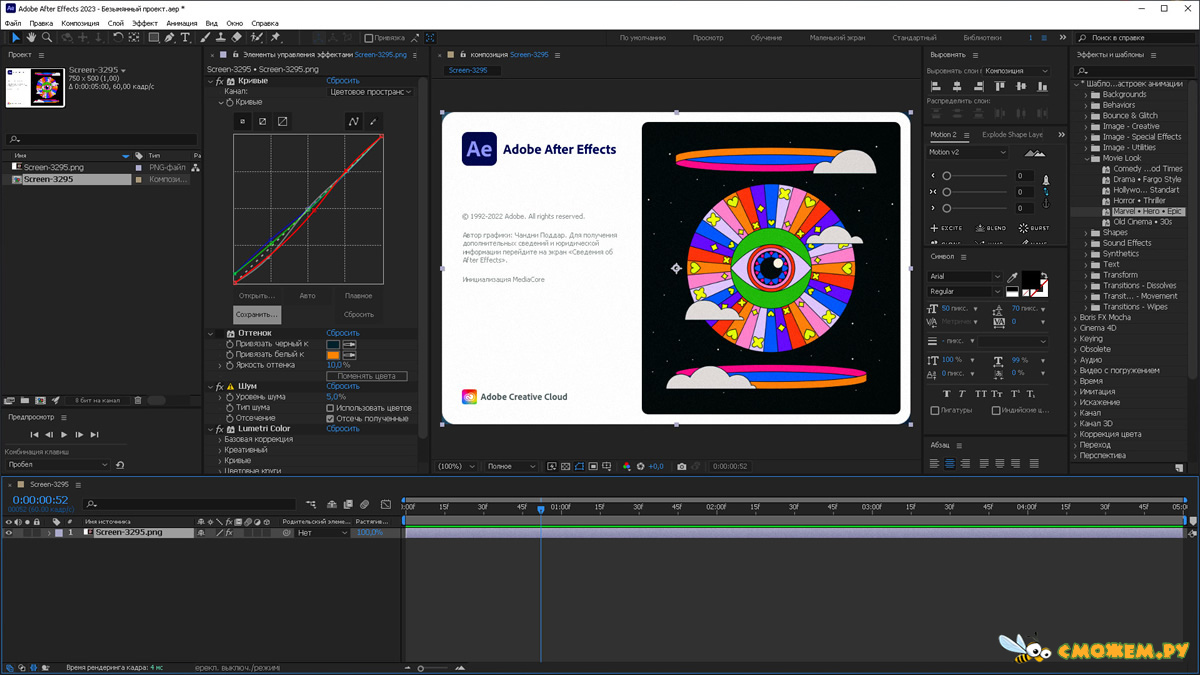Select the Rotation tool
1200x675 pixels.
click(x=118, y=38)
